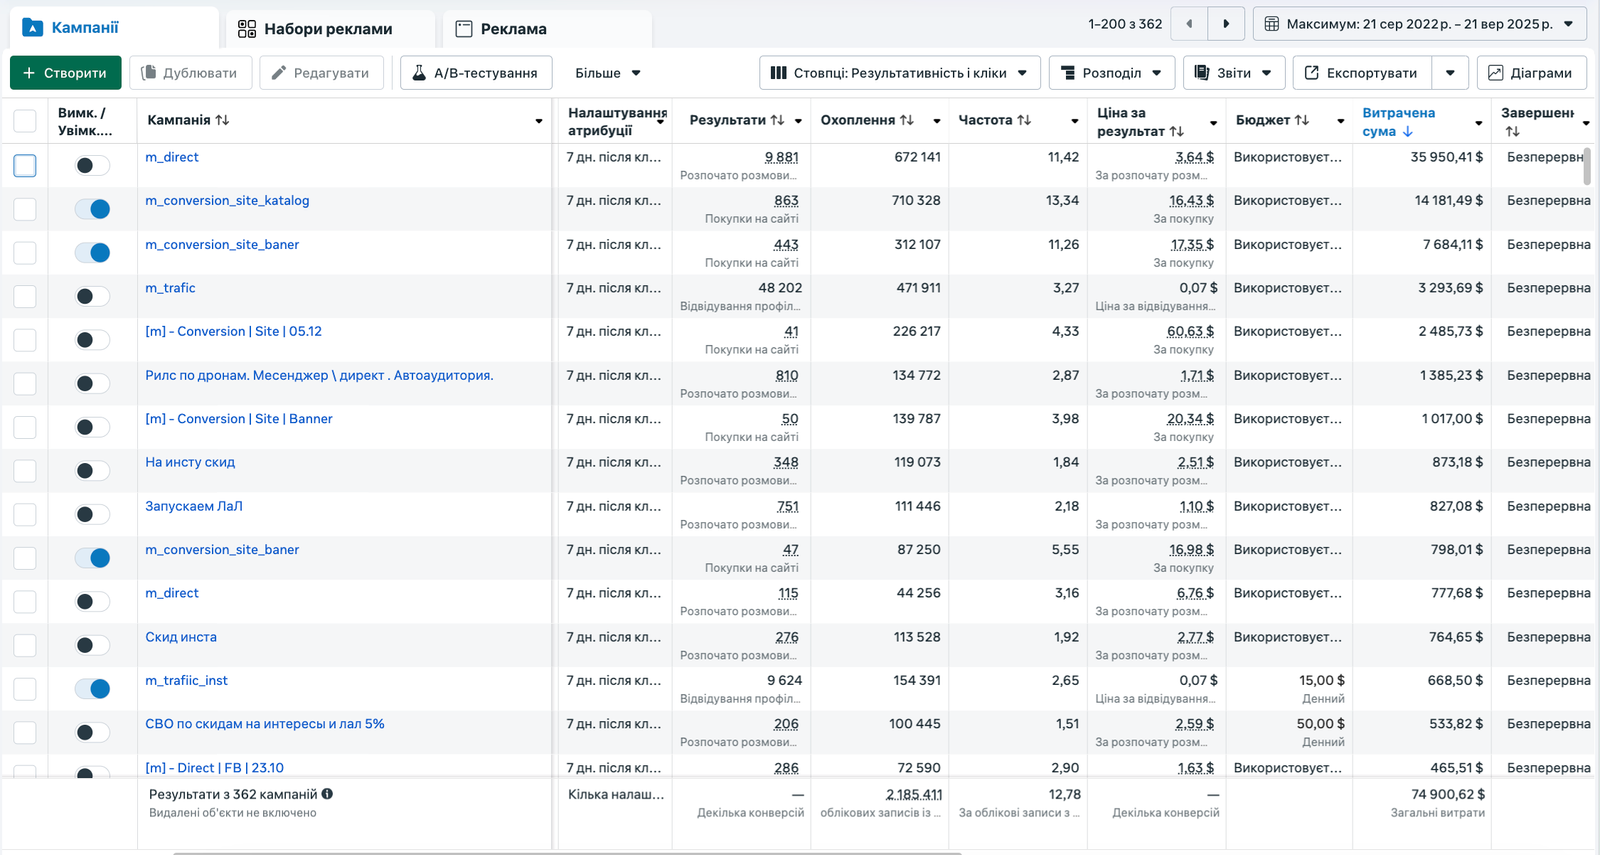This screenshot has width=1600, height=855.
Task: Click the sort icon on Результати column
Action: click(777, 120)
